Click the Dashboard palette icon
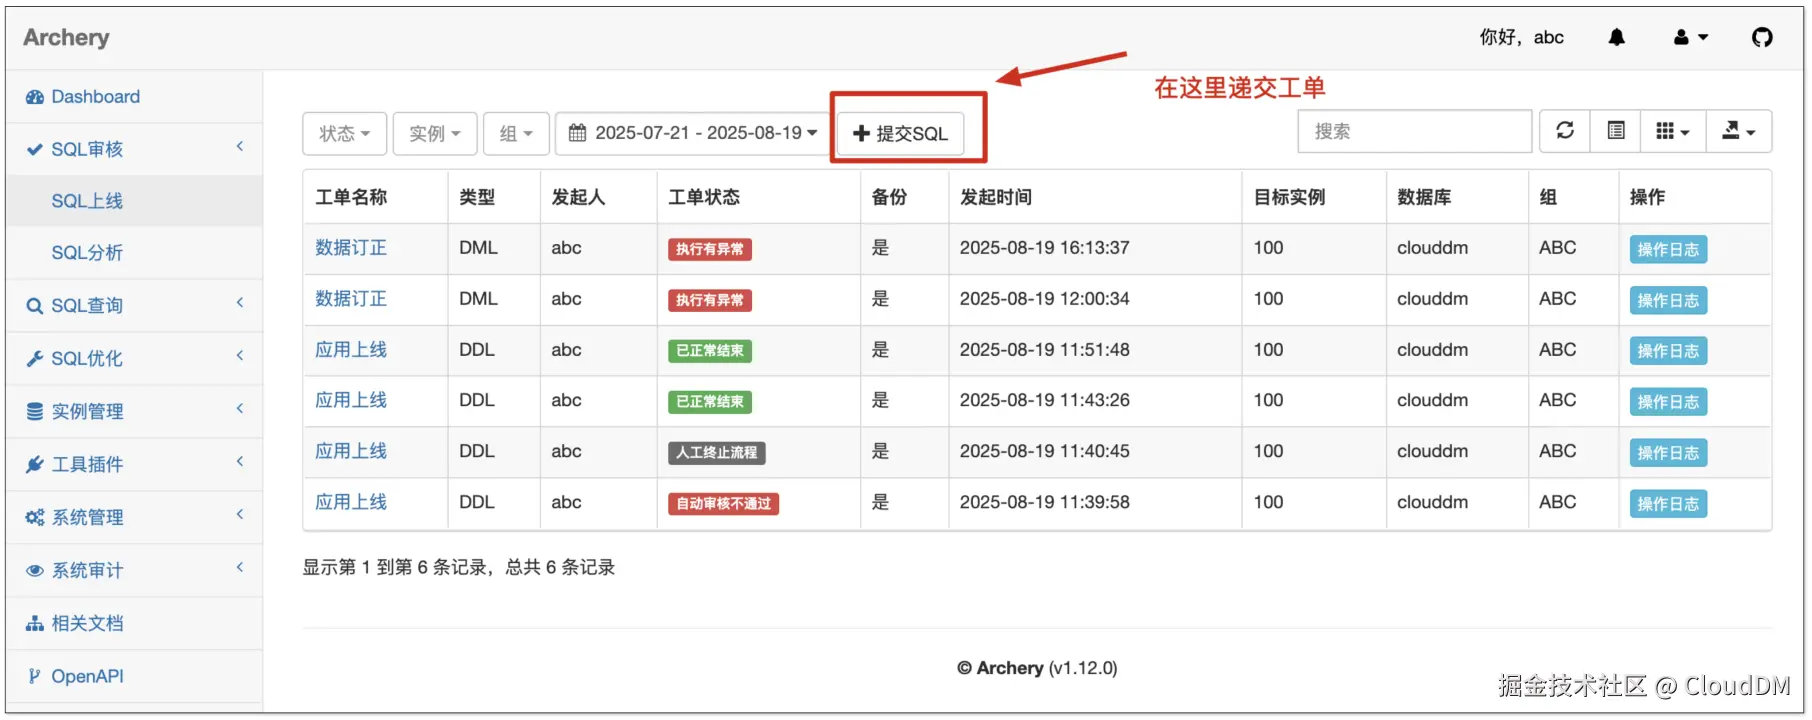Image resolution: width=1812 pixels, height=720 pixels. click(35, 97)
